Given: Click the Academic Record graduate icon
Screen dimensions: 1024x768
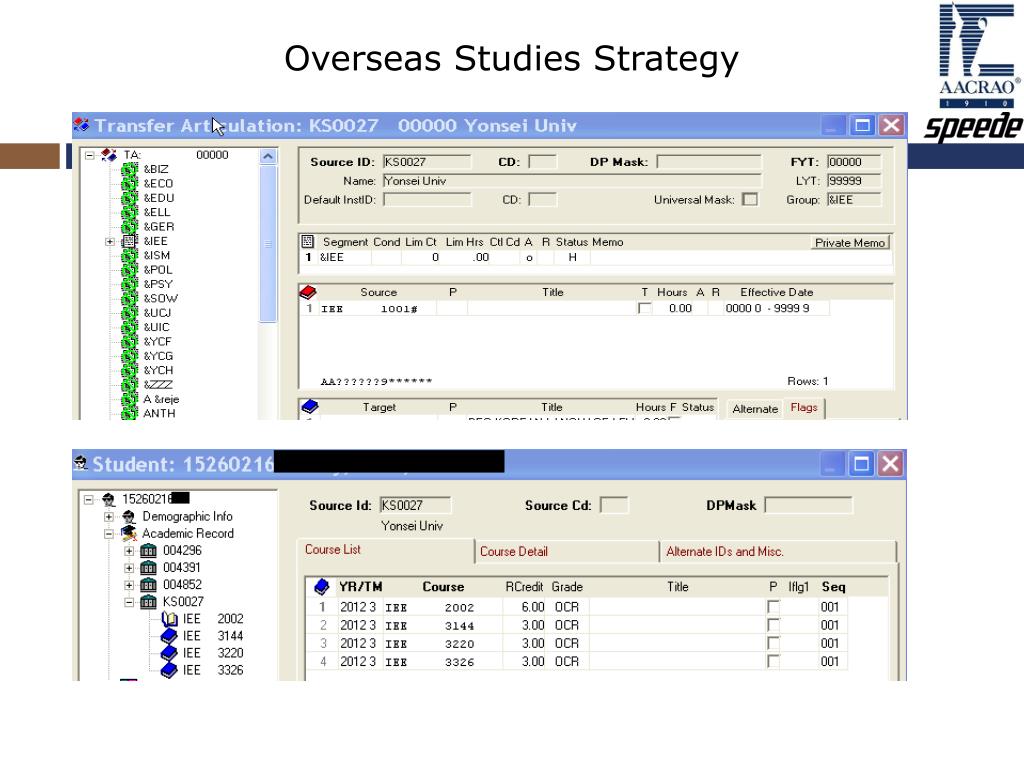Looking at the screenshot, I should click(129, 534).
